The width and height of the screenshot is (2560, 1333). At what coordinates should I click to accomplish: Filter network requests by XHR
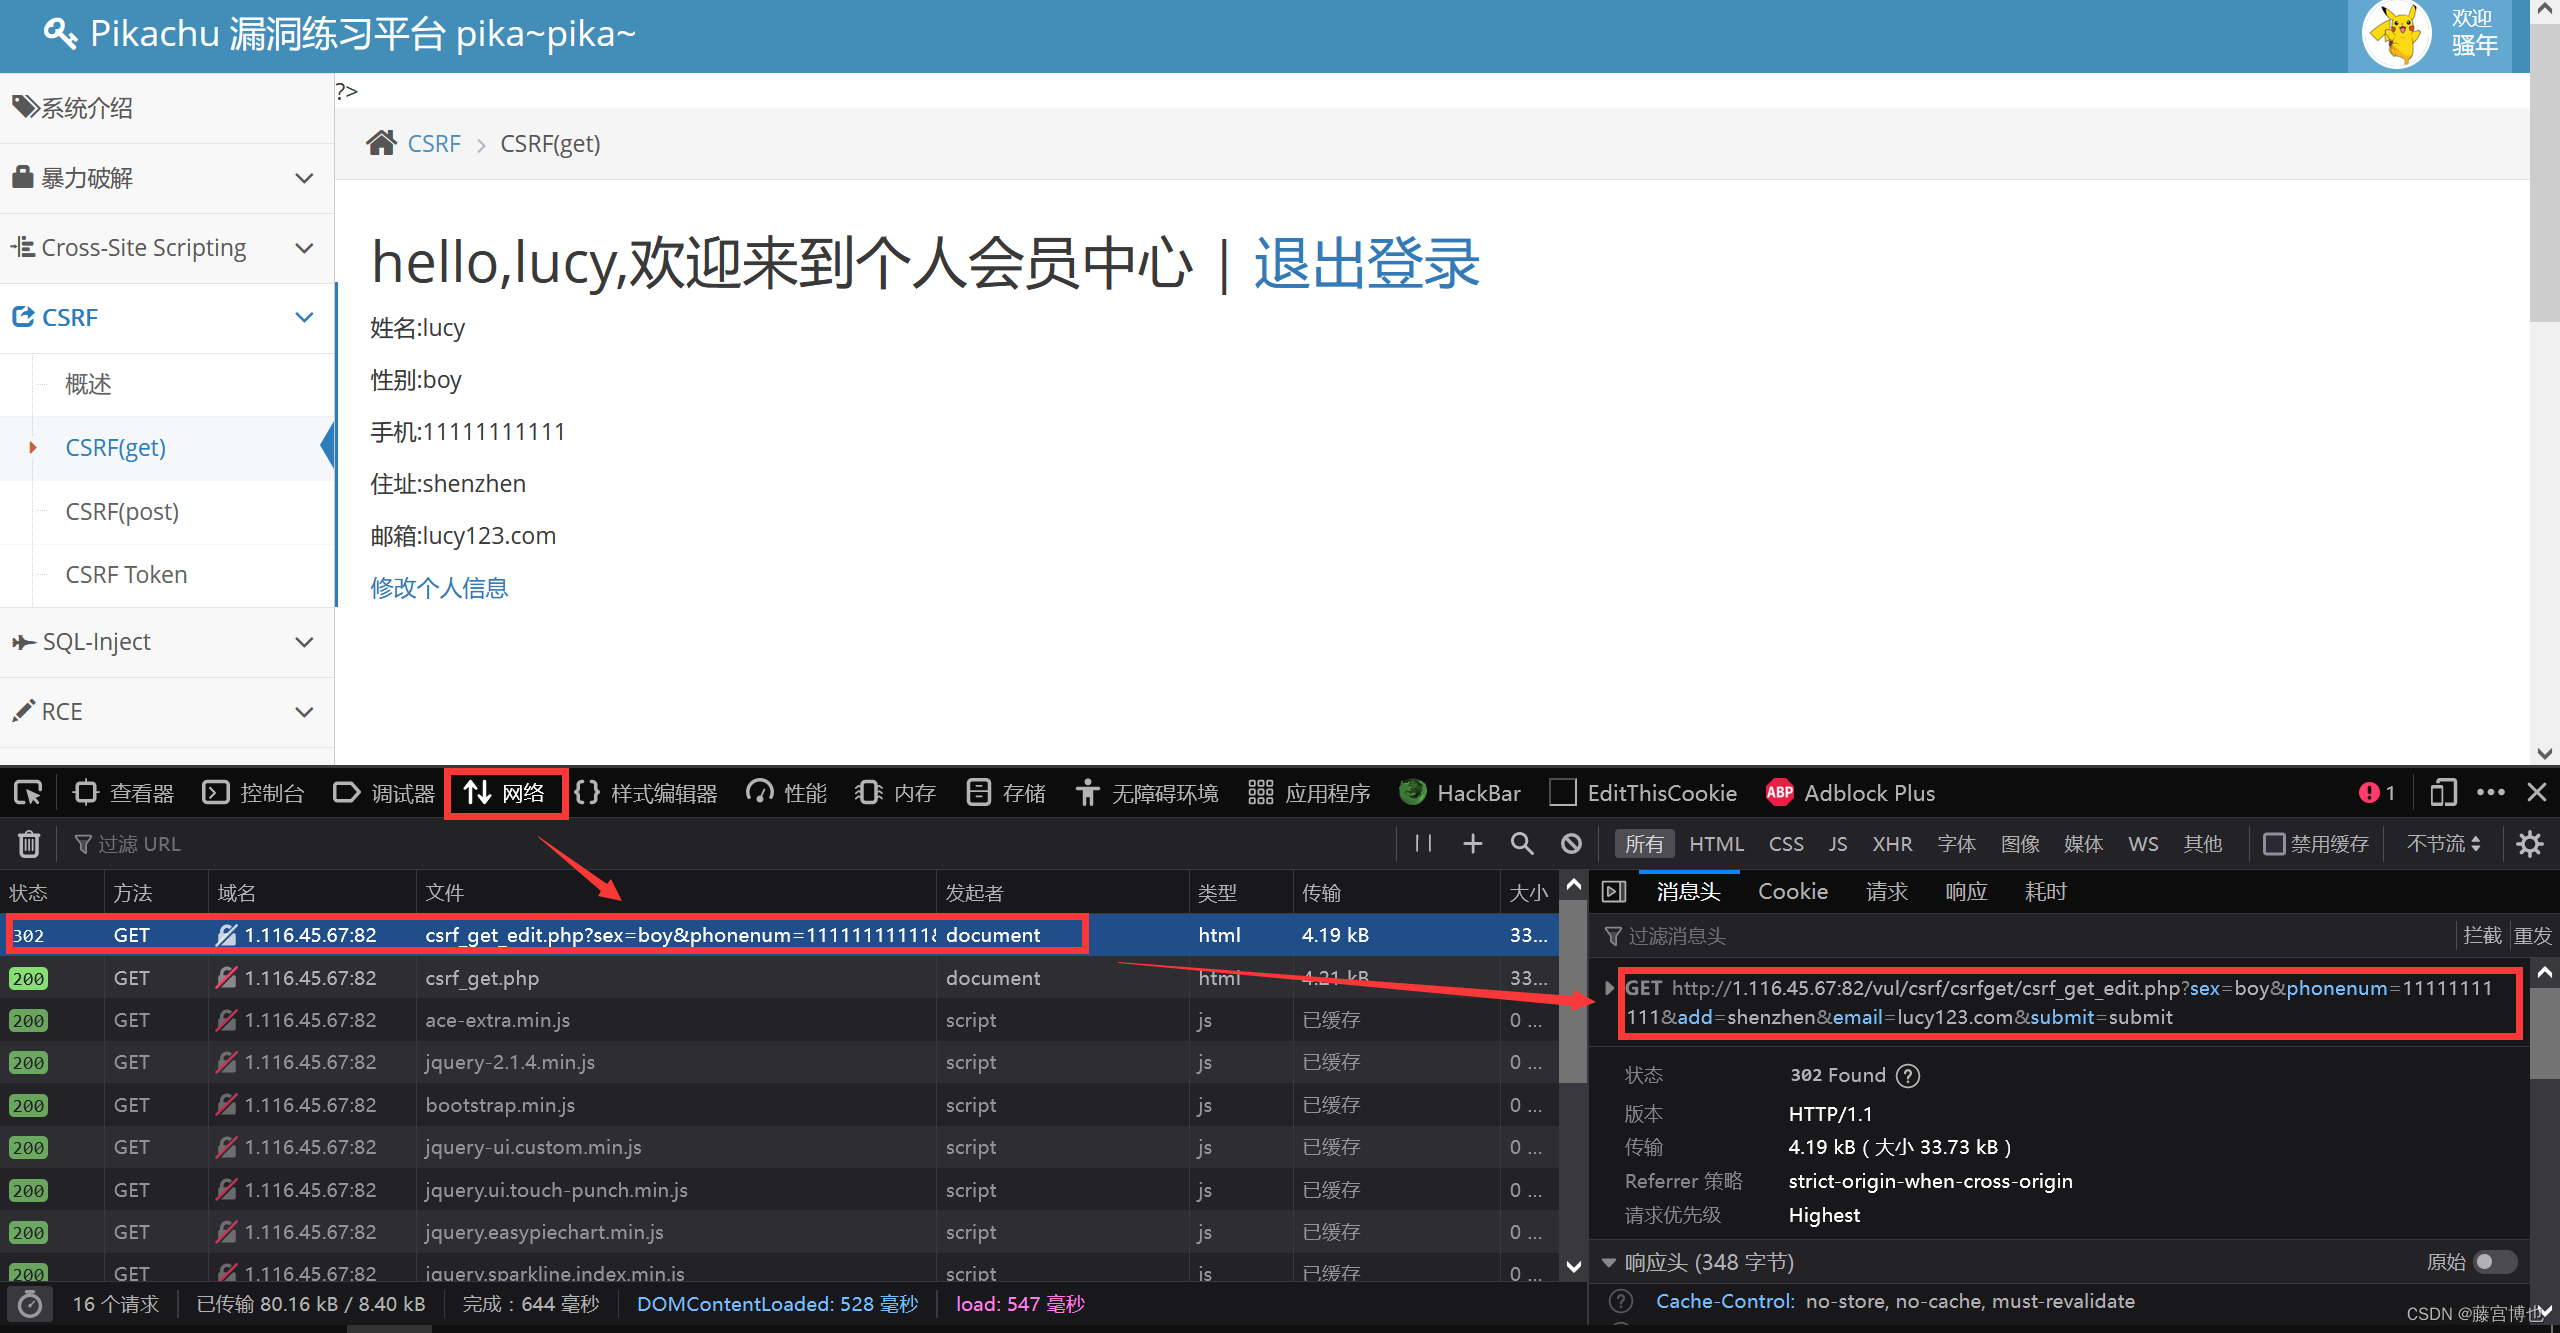pos(1891,843)
